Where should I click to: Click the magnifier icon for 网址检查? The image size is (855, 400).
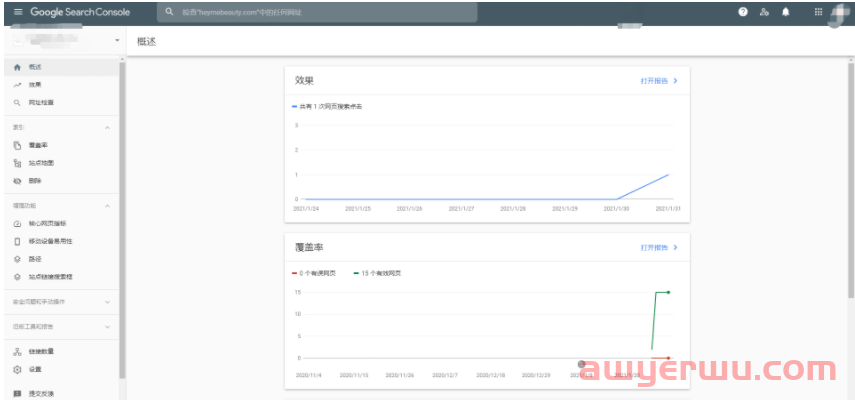[17, 102]
